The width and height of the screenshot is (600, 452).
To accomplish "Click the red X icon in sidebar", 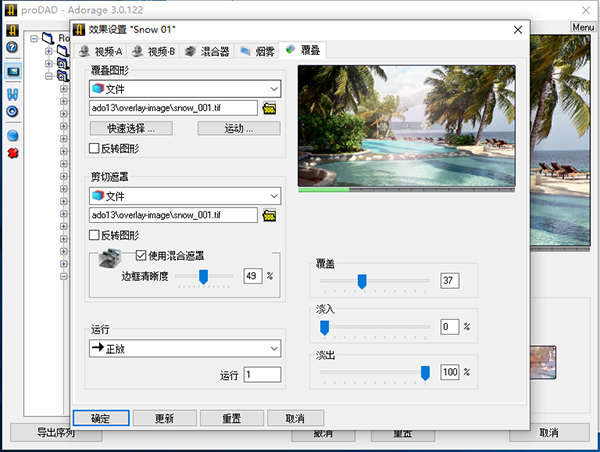I will point(12,153).
